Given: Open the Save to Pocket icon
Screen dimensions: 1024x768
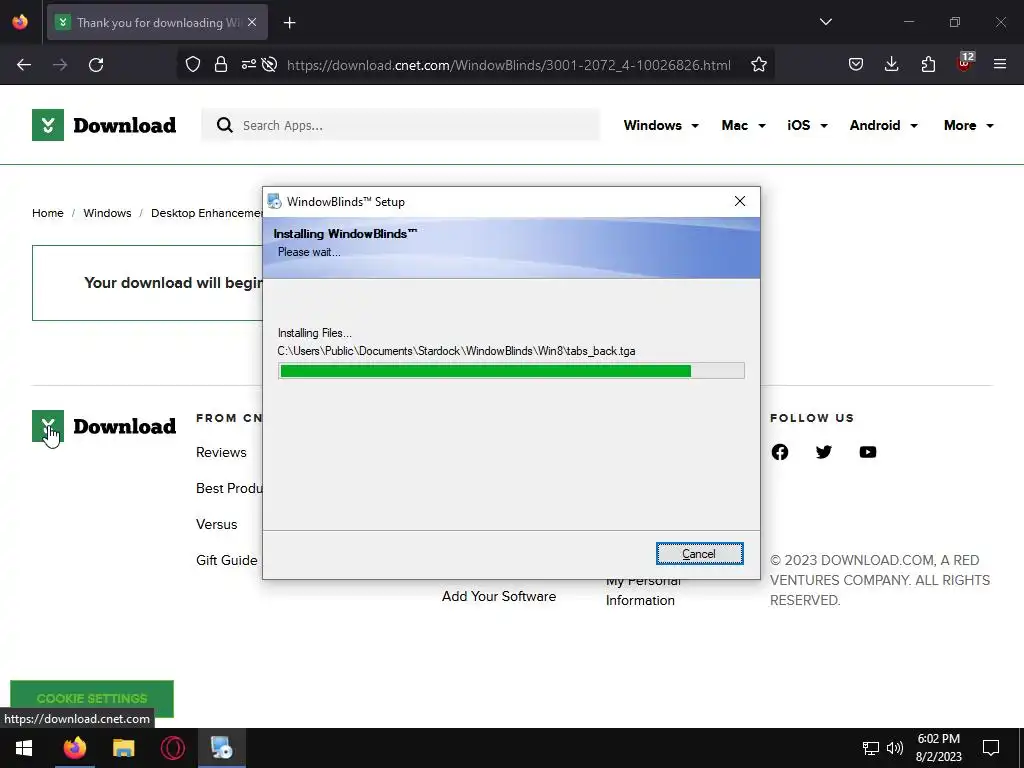Looking at the screenshot, I should point(856,65).
